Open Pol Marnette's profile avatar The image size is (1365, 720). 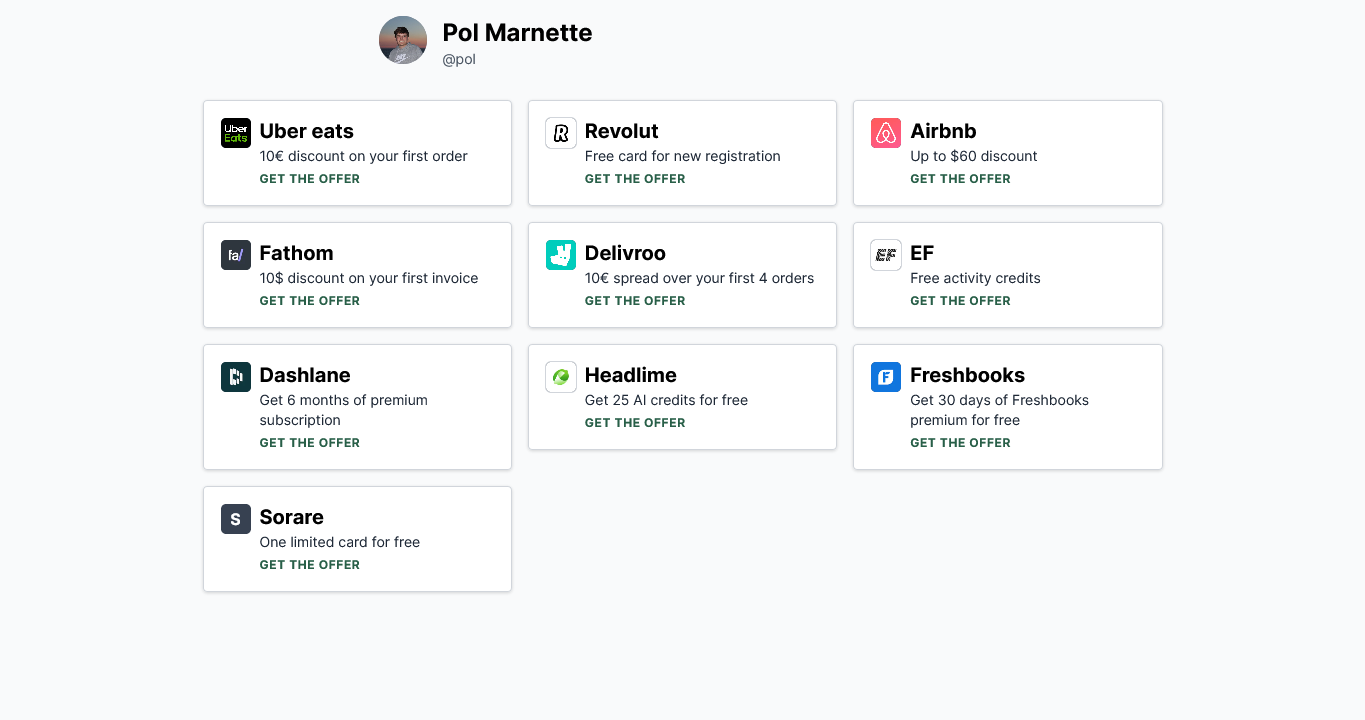[x=403, y=40]
